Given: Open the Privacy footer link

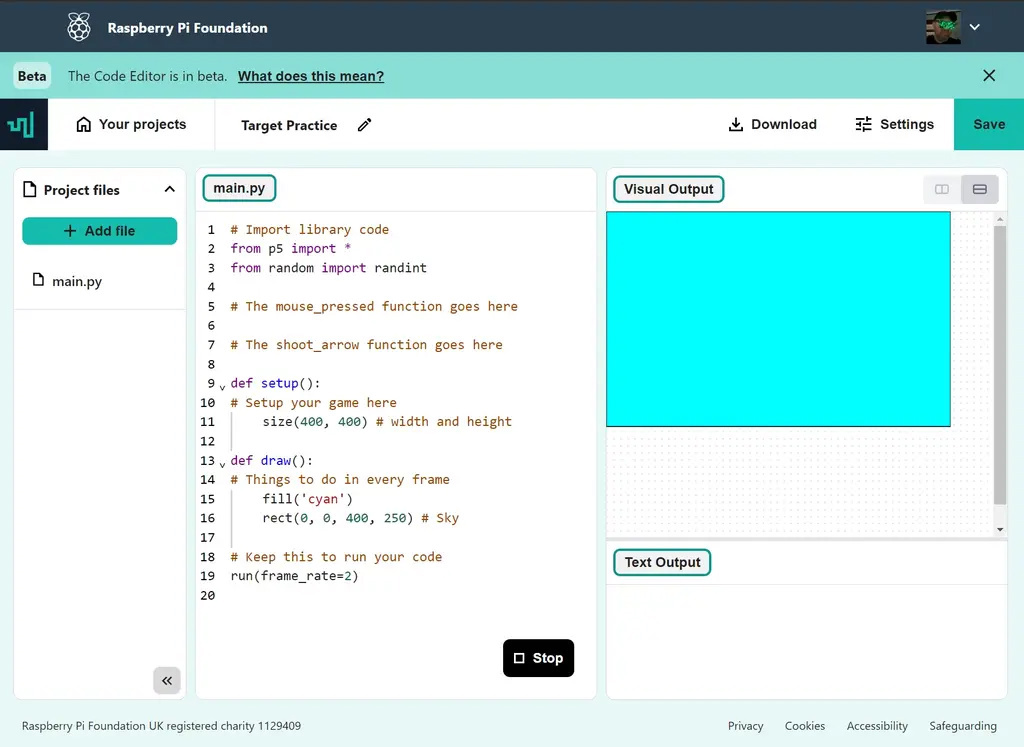Looking at the screenshot, I should point(745,726).
